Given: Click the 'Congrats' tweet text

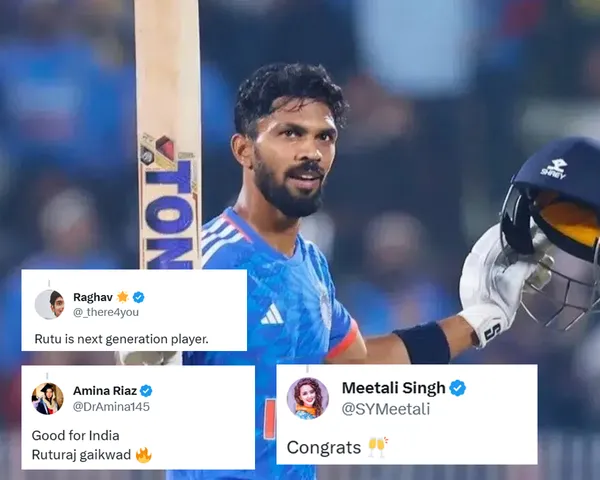Looking at the screenshot, I should click(x=324, y=448).
